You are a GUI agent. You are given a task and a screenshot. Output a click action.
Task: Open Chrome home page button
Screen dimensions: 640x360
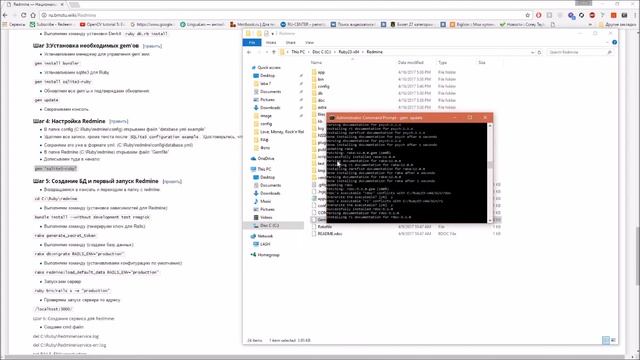(33, 15)
